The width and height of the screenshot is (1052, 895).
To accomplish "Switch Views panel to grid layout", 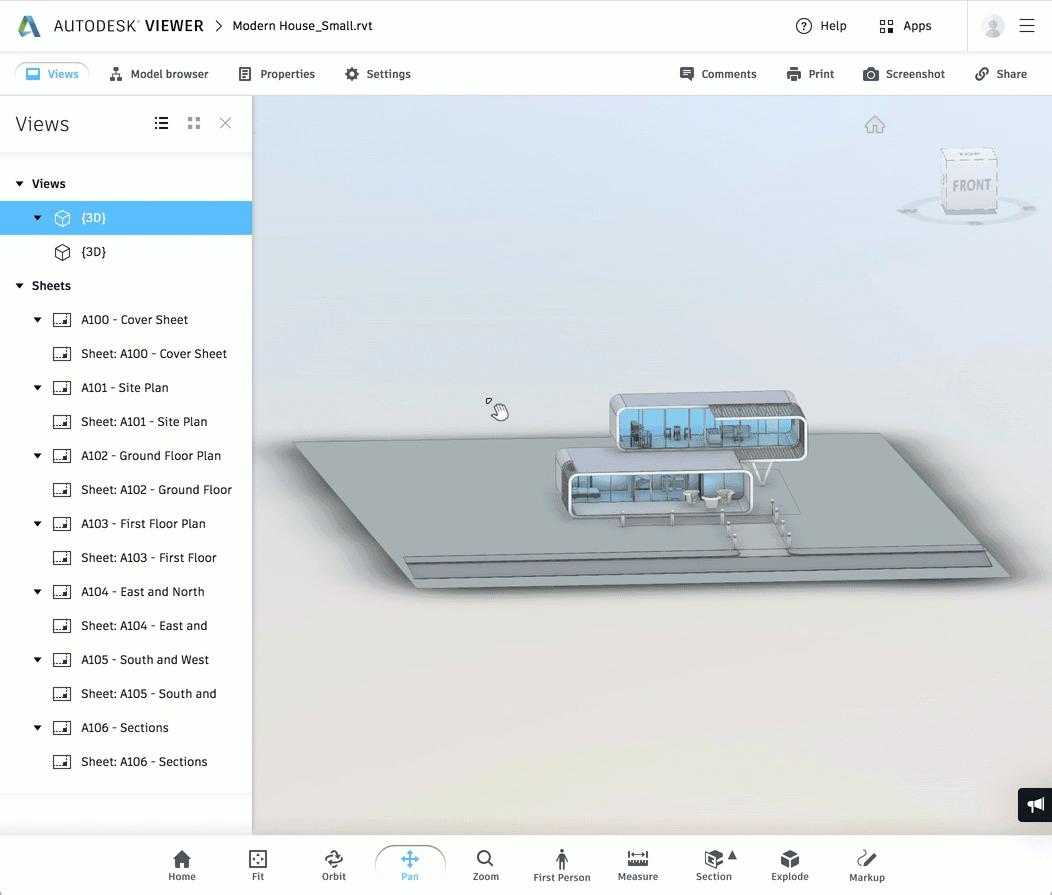I will coord(193,123).
